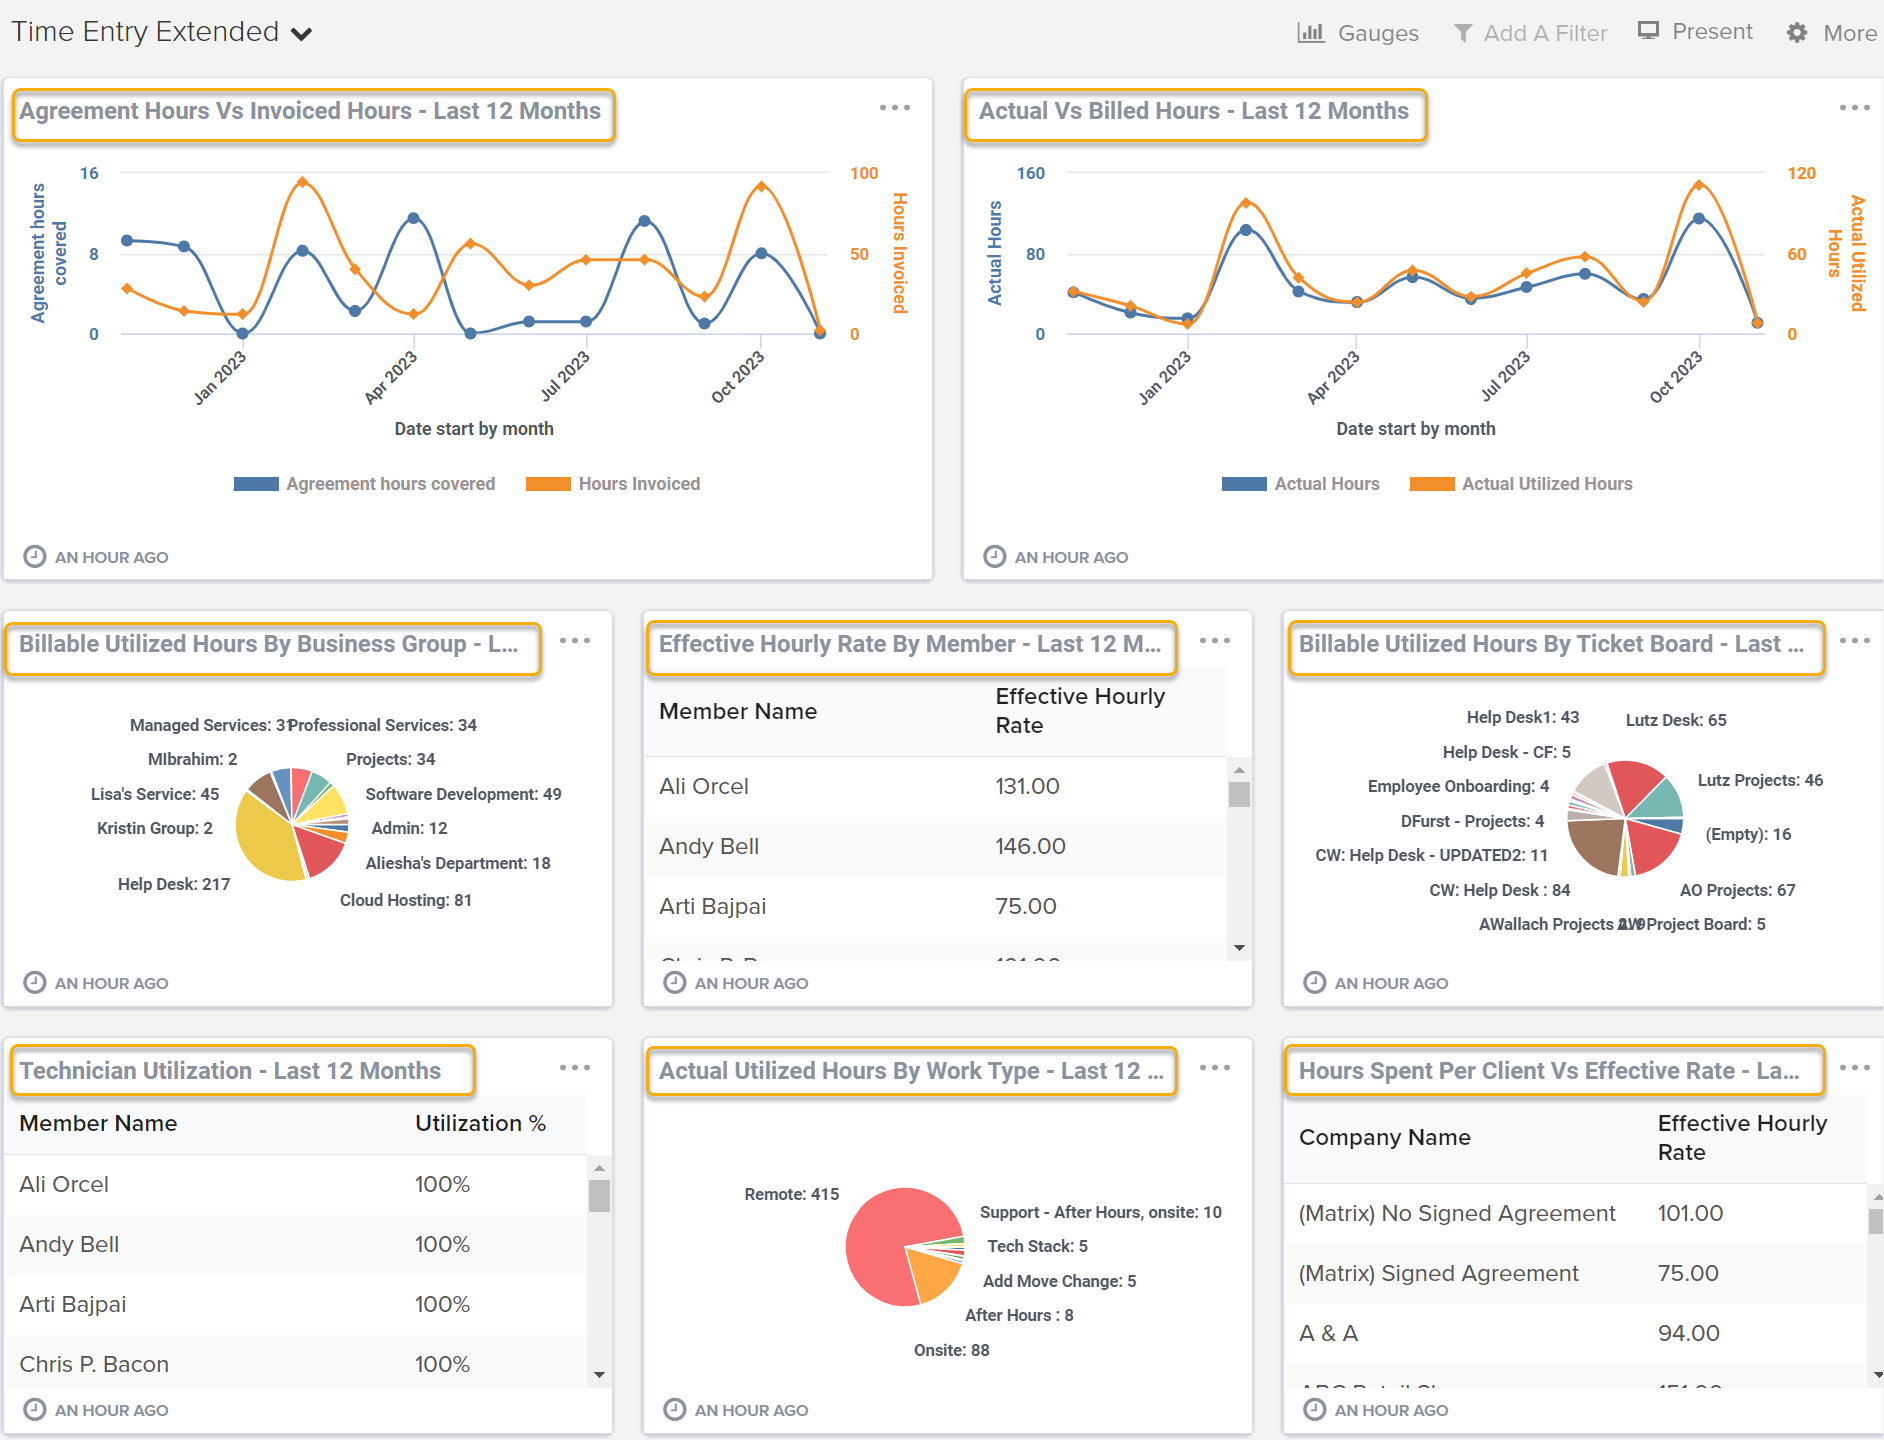Toggle Hours Invoiced orange legend swatch

click(548, 484)
